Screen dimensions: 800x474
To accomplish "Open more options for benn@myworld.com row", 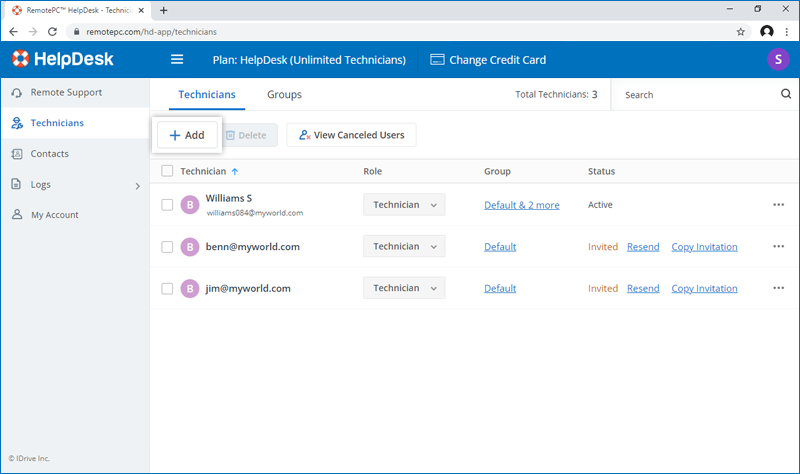I will click(778, 247).
